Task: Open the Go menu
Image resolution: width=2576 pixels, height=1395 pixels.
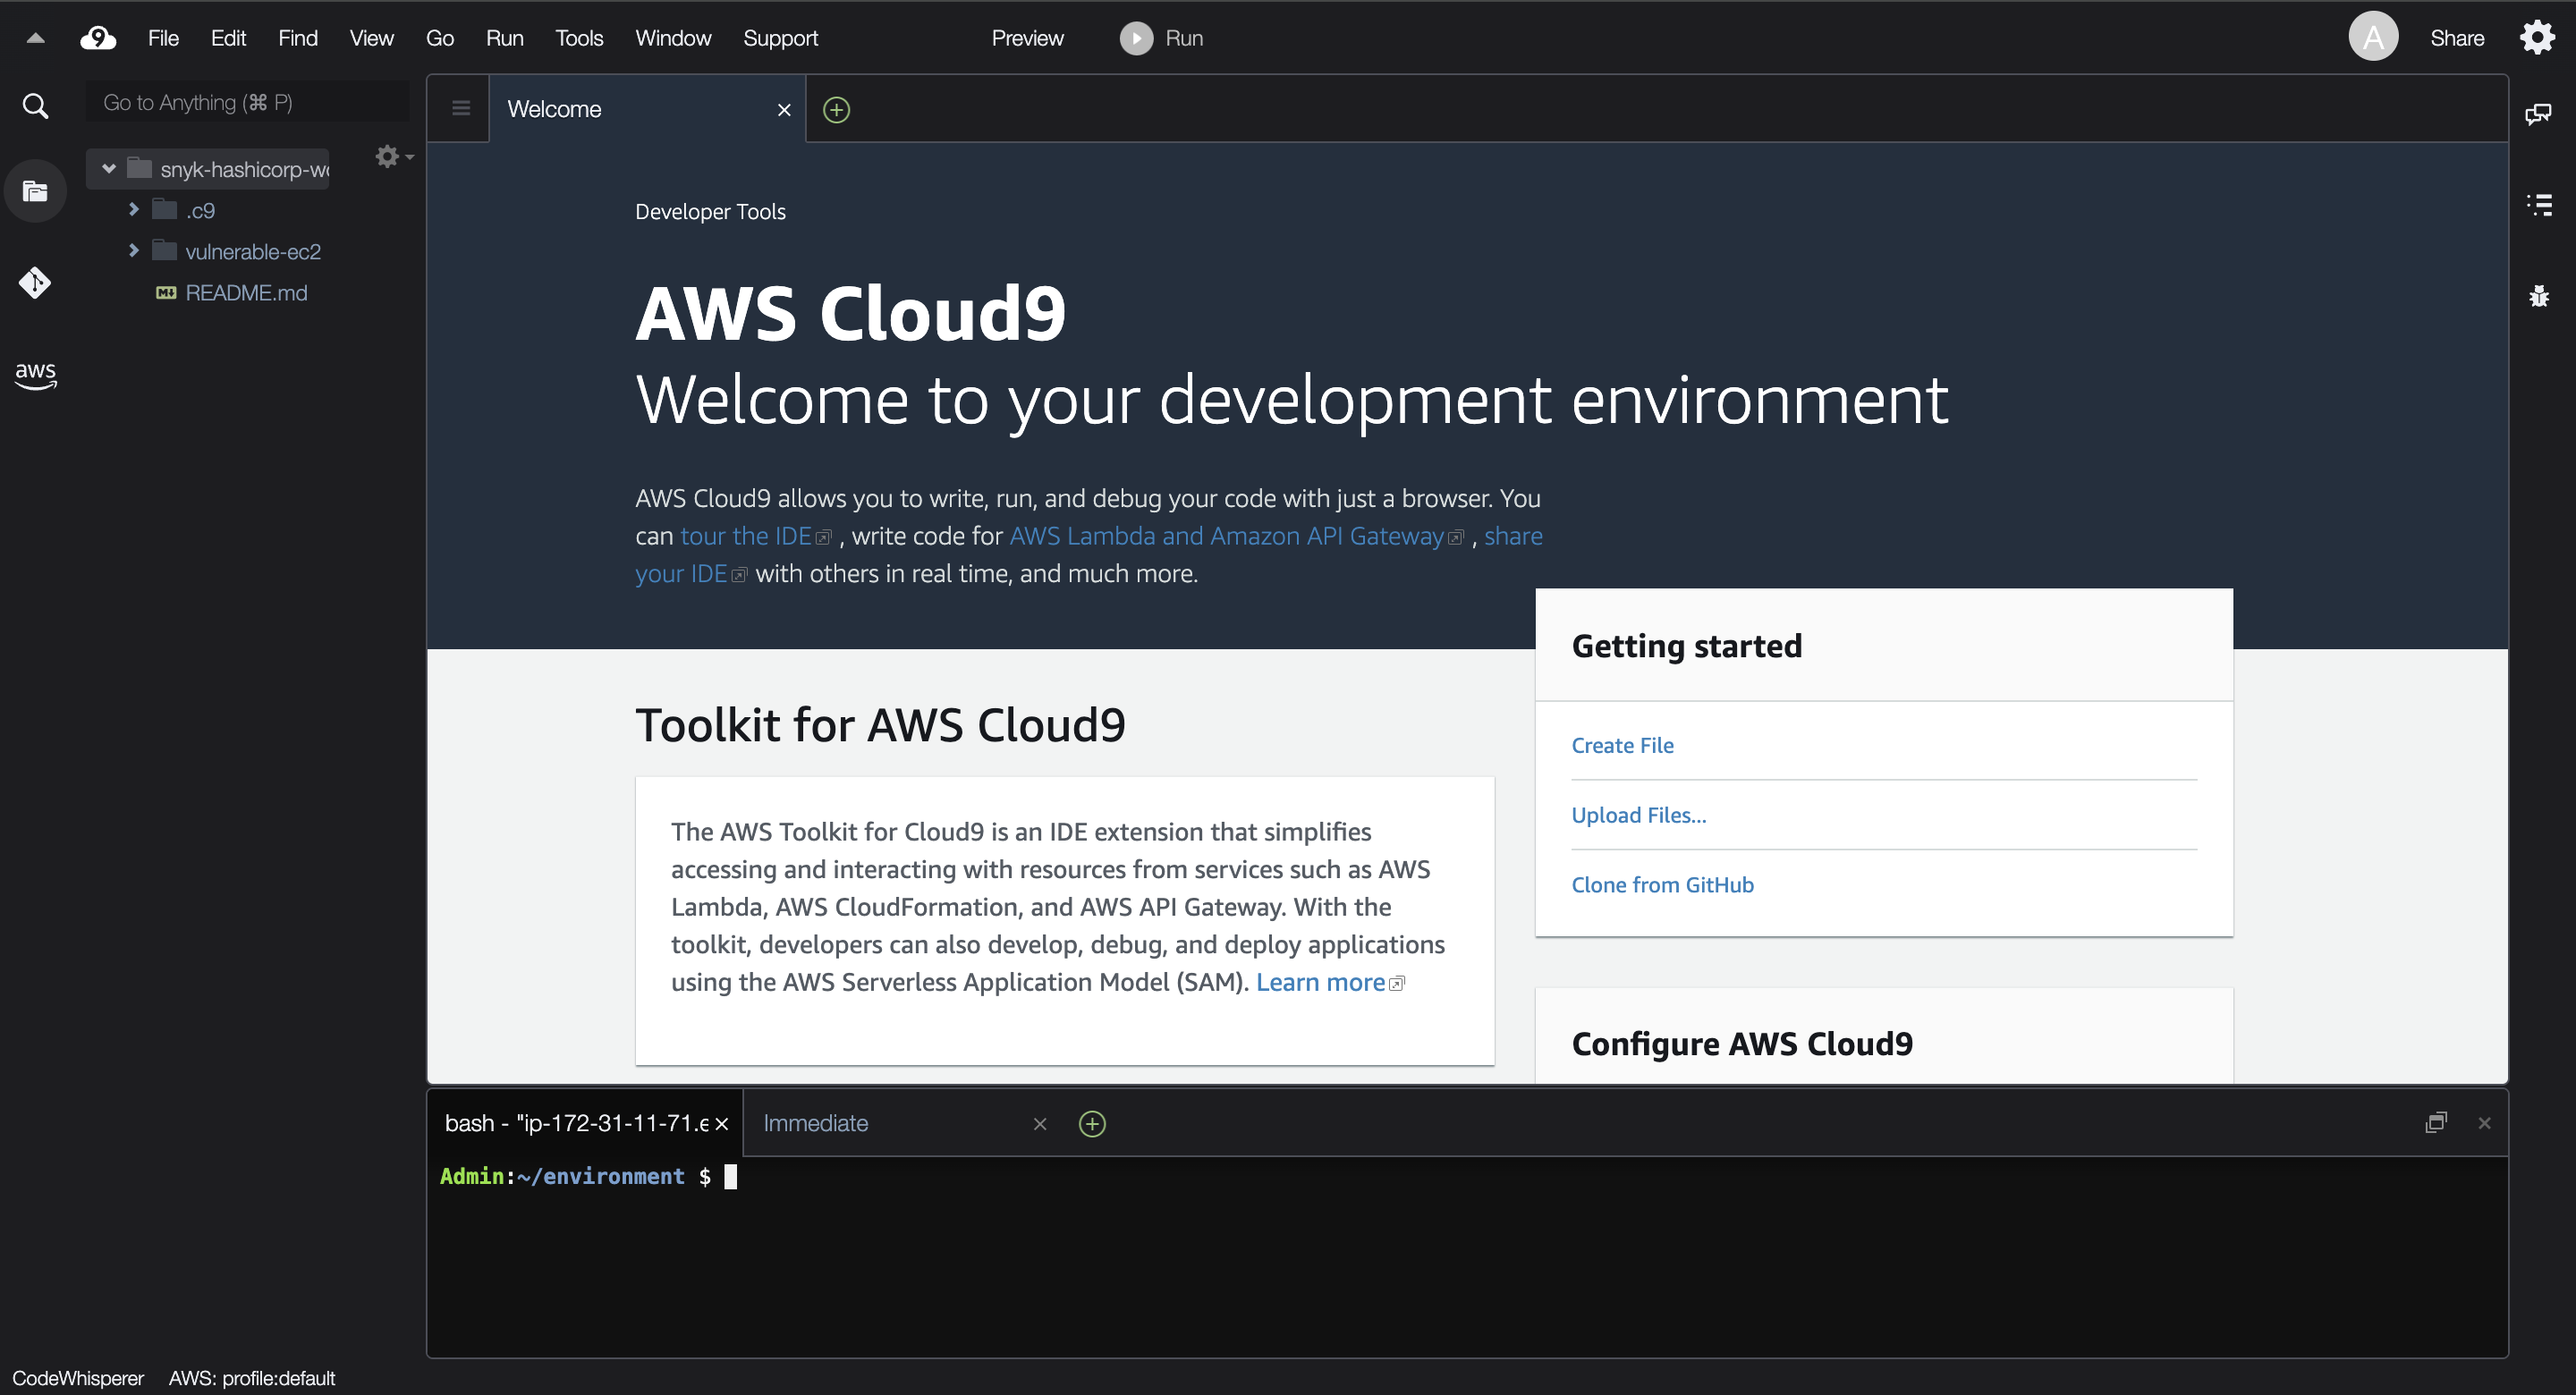Action: (x=440, y=38)
